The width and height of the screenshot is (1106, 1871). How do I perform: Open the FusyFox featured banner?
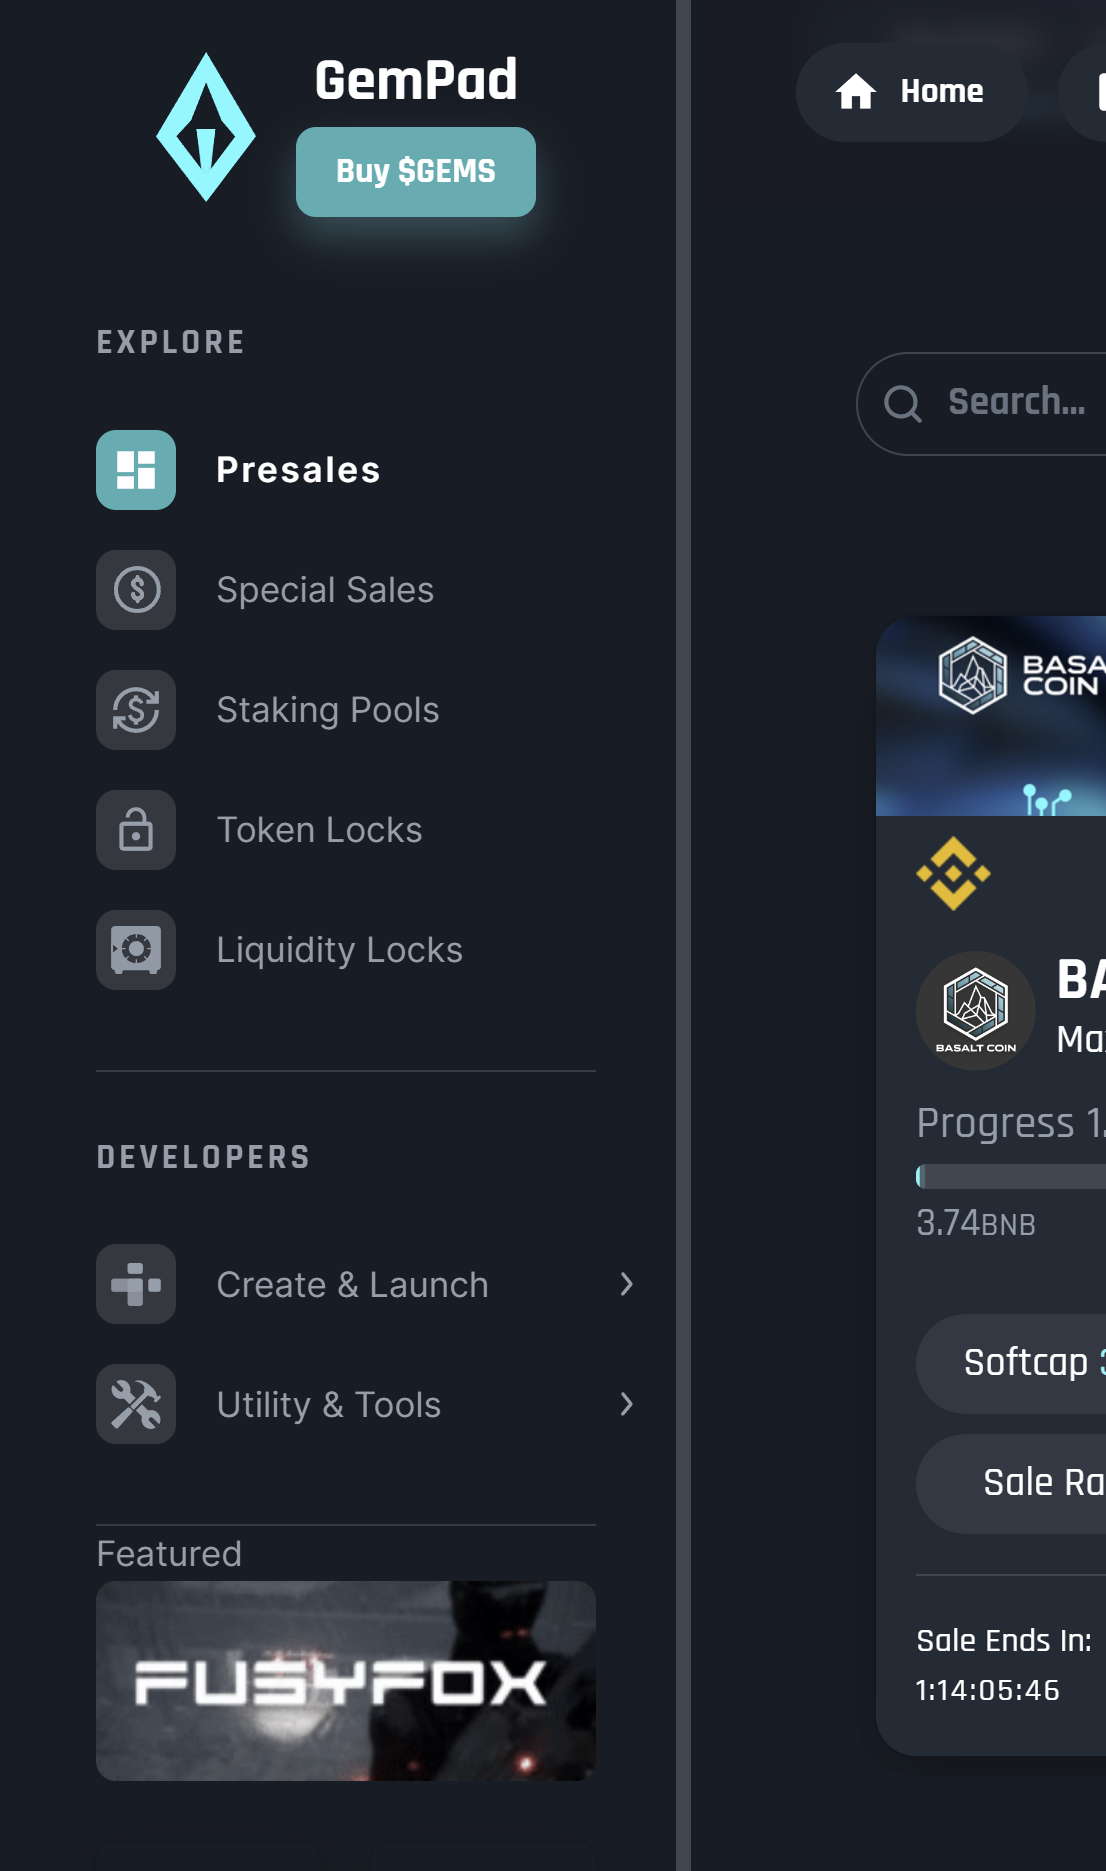click(346, 1680)
